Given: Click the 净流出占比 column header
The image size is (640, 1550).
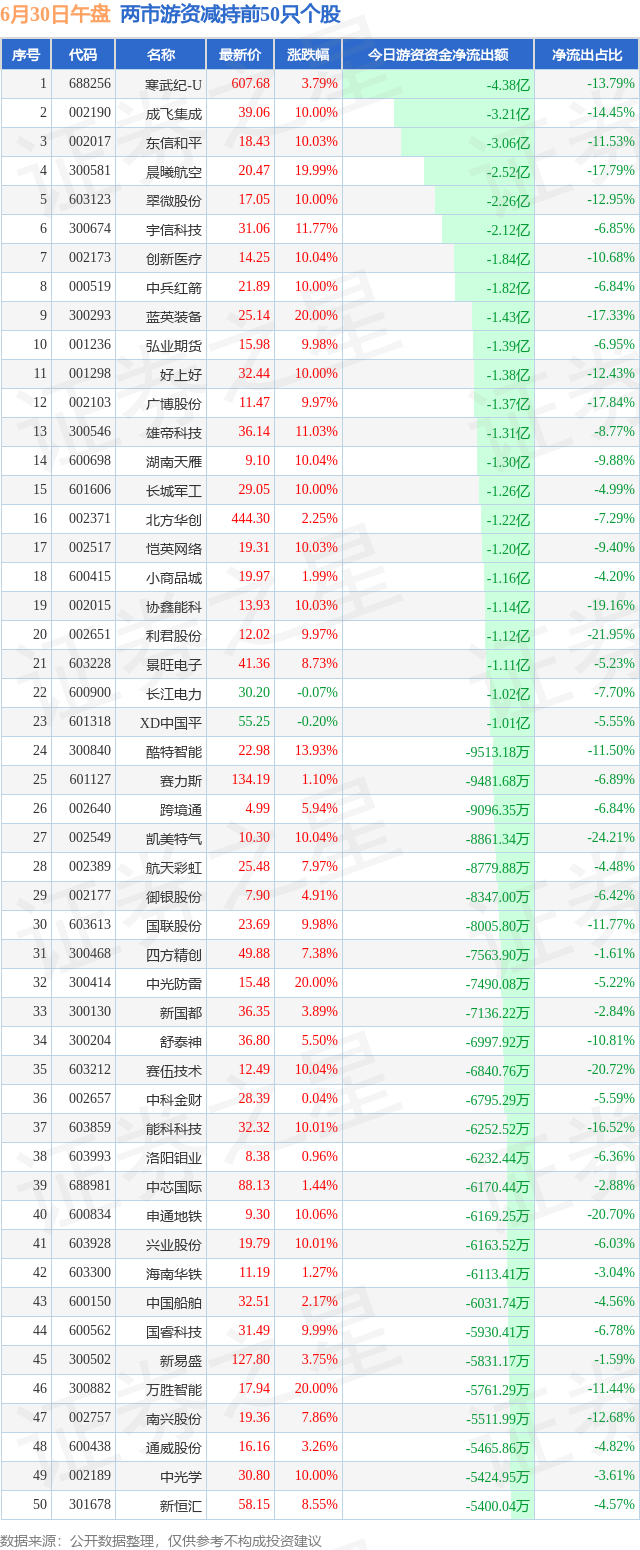Looking at the screenshot, I should pos(587,55).
